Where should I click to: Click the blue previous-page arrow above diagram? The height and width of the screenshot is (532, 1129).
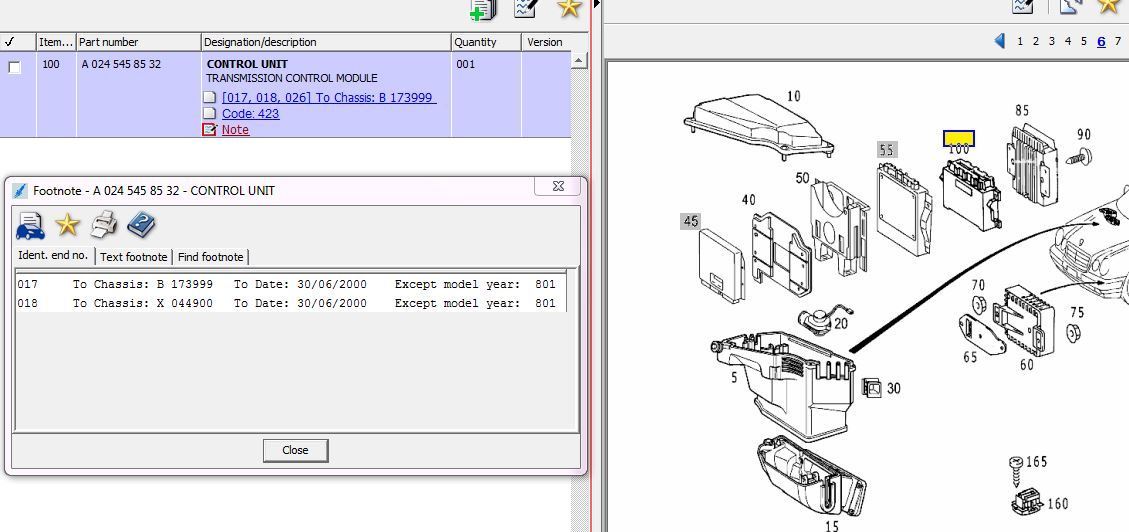[999, 41]
